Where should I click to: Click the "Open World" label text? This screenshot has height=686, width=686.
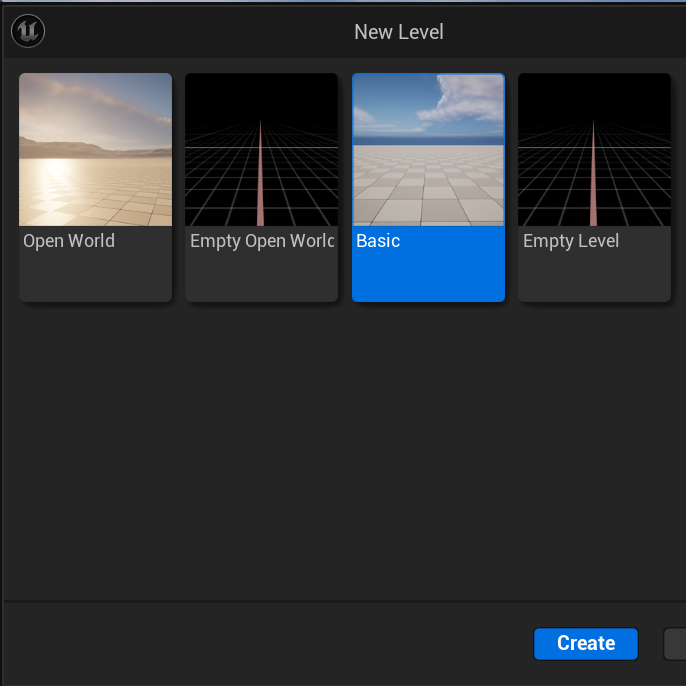69,241
